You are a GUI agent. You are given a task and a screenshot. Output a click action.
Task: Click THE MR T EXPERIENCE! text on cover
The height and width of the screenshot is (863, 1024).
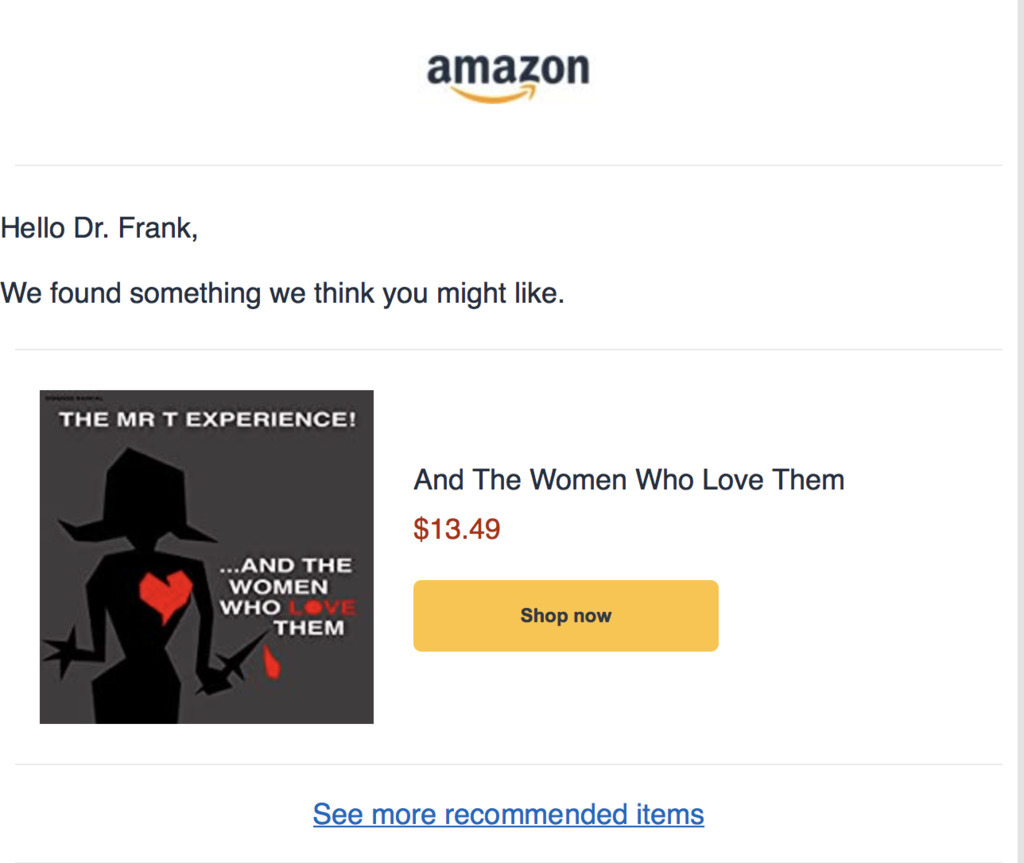coord(207,419)
